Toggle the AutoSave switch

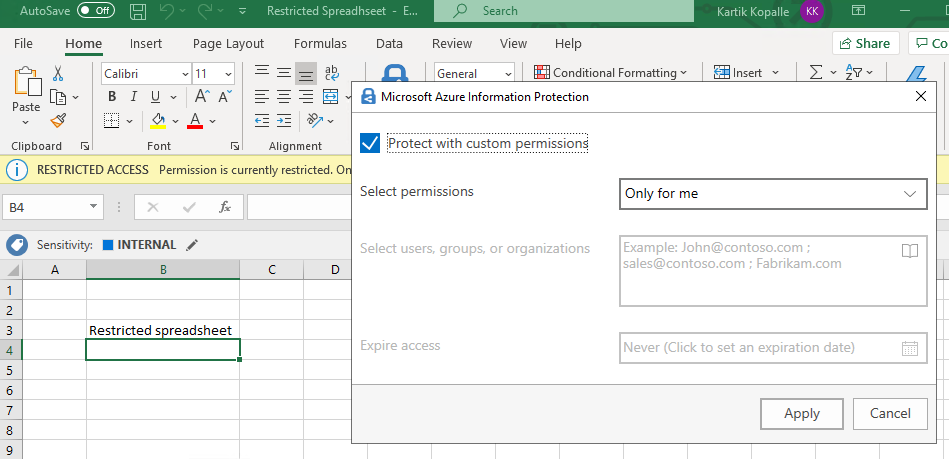pyautogui.click(x=96, y=11)
